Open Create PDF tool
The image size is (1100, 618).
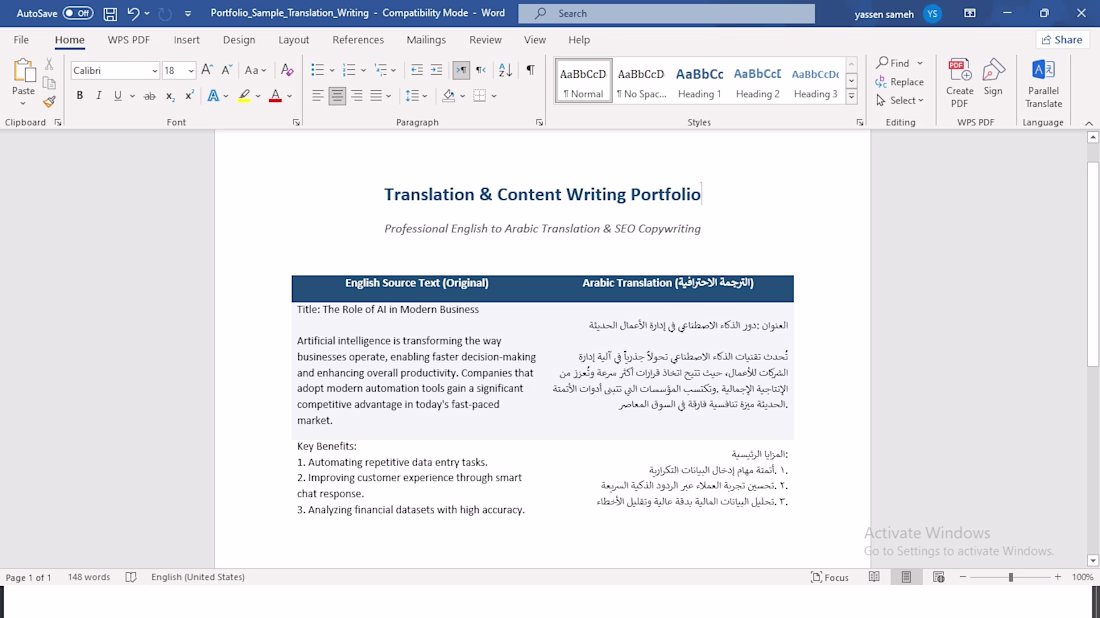coord(960,83)
